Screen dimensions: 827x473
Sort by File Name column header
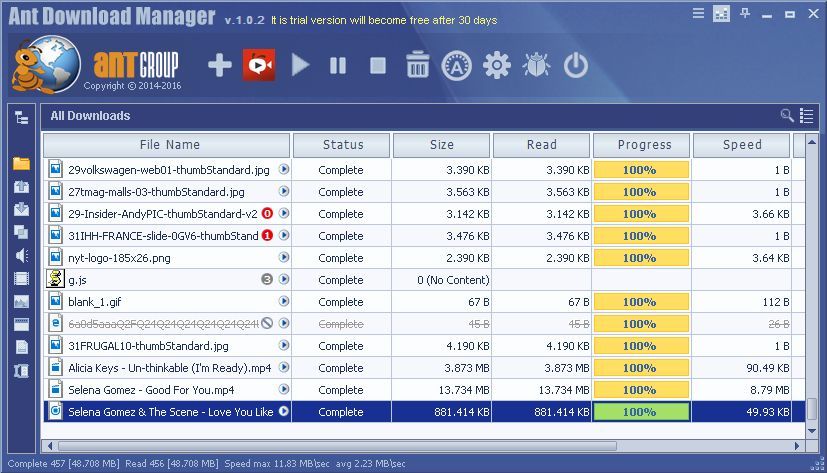pyautogui.click(x=167, y=145)
